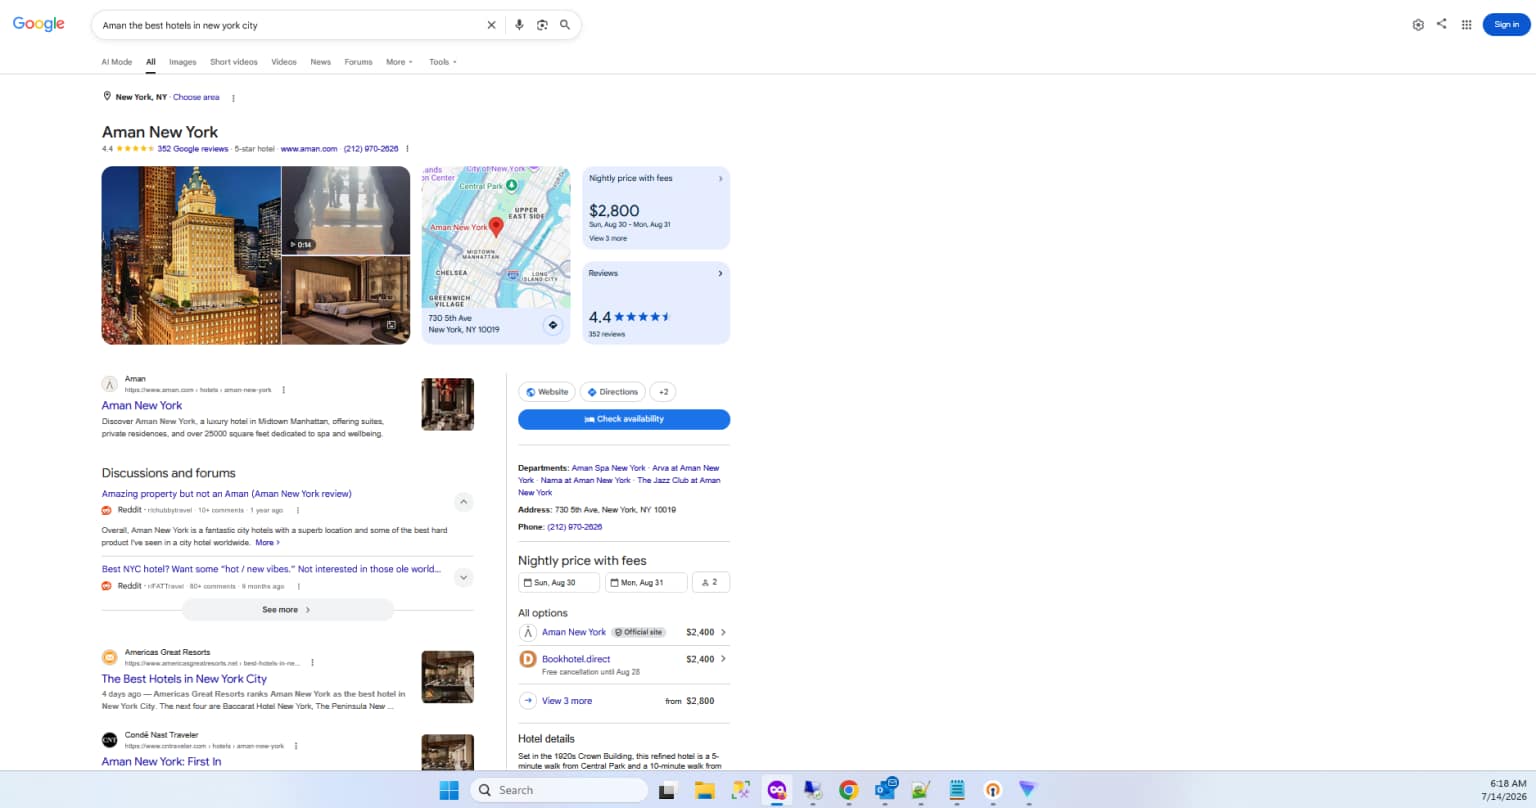Click the Directions button
The height and width of the screenshot is (808, 1536).
[613, 392]
